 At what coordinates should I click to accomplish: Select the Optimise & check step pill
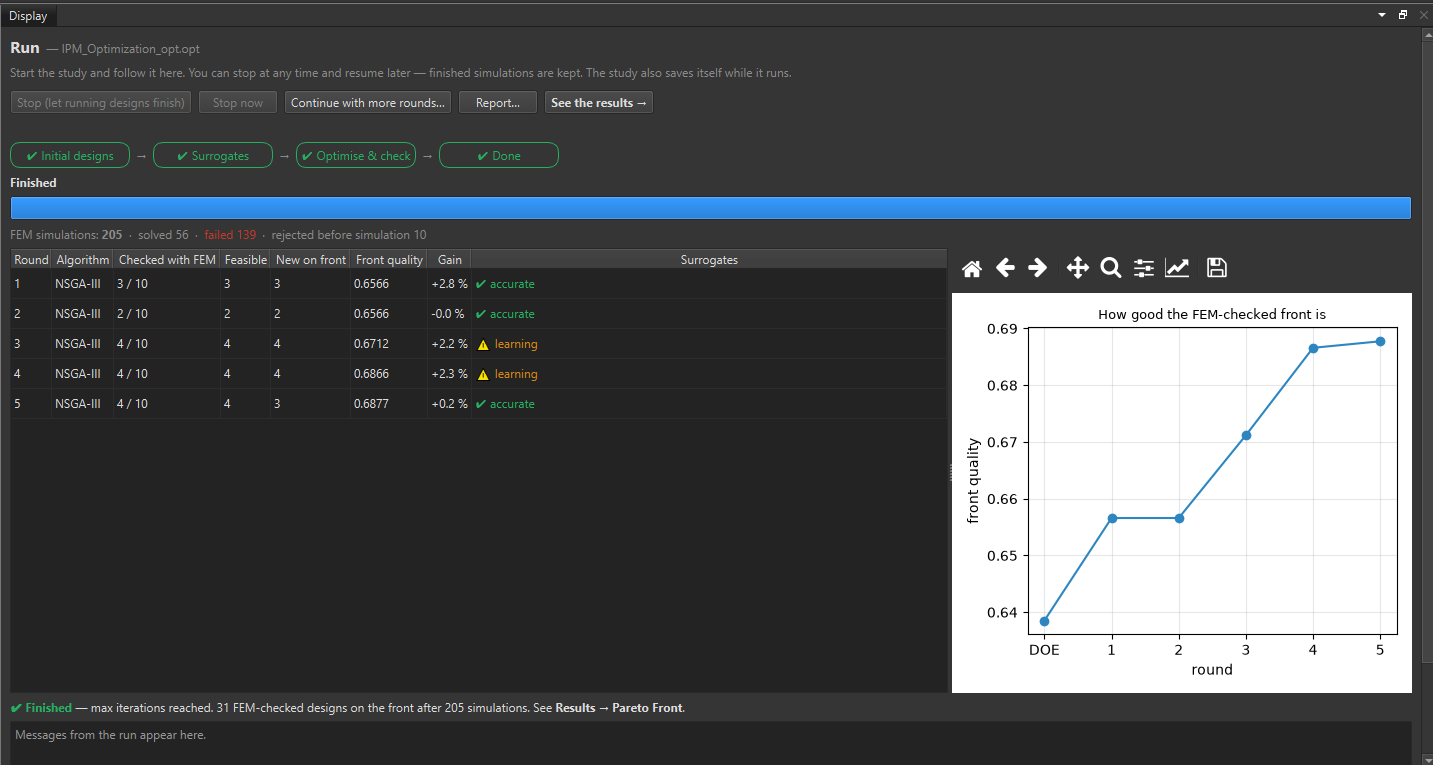[356, 156]
